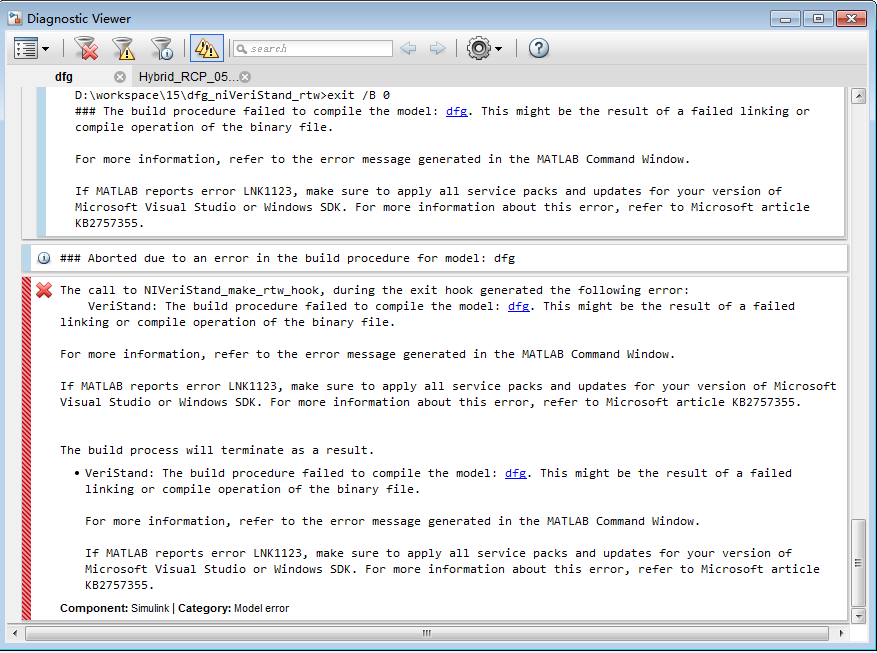The height and width of the screenshot is (653, 877).
Task: Toggle group similar warnings button
Action: [x=206, y=48]
